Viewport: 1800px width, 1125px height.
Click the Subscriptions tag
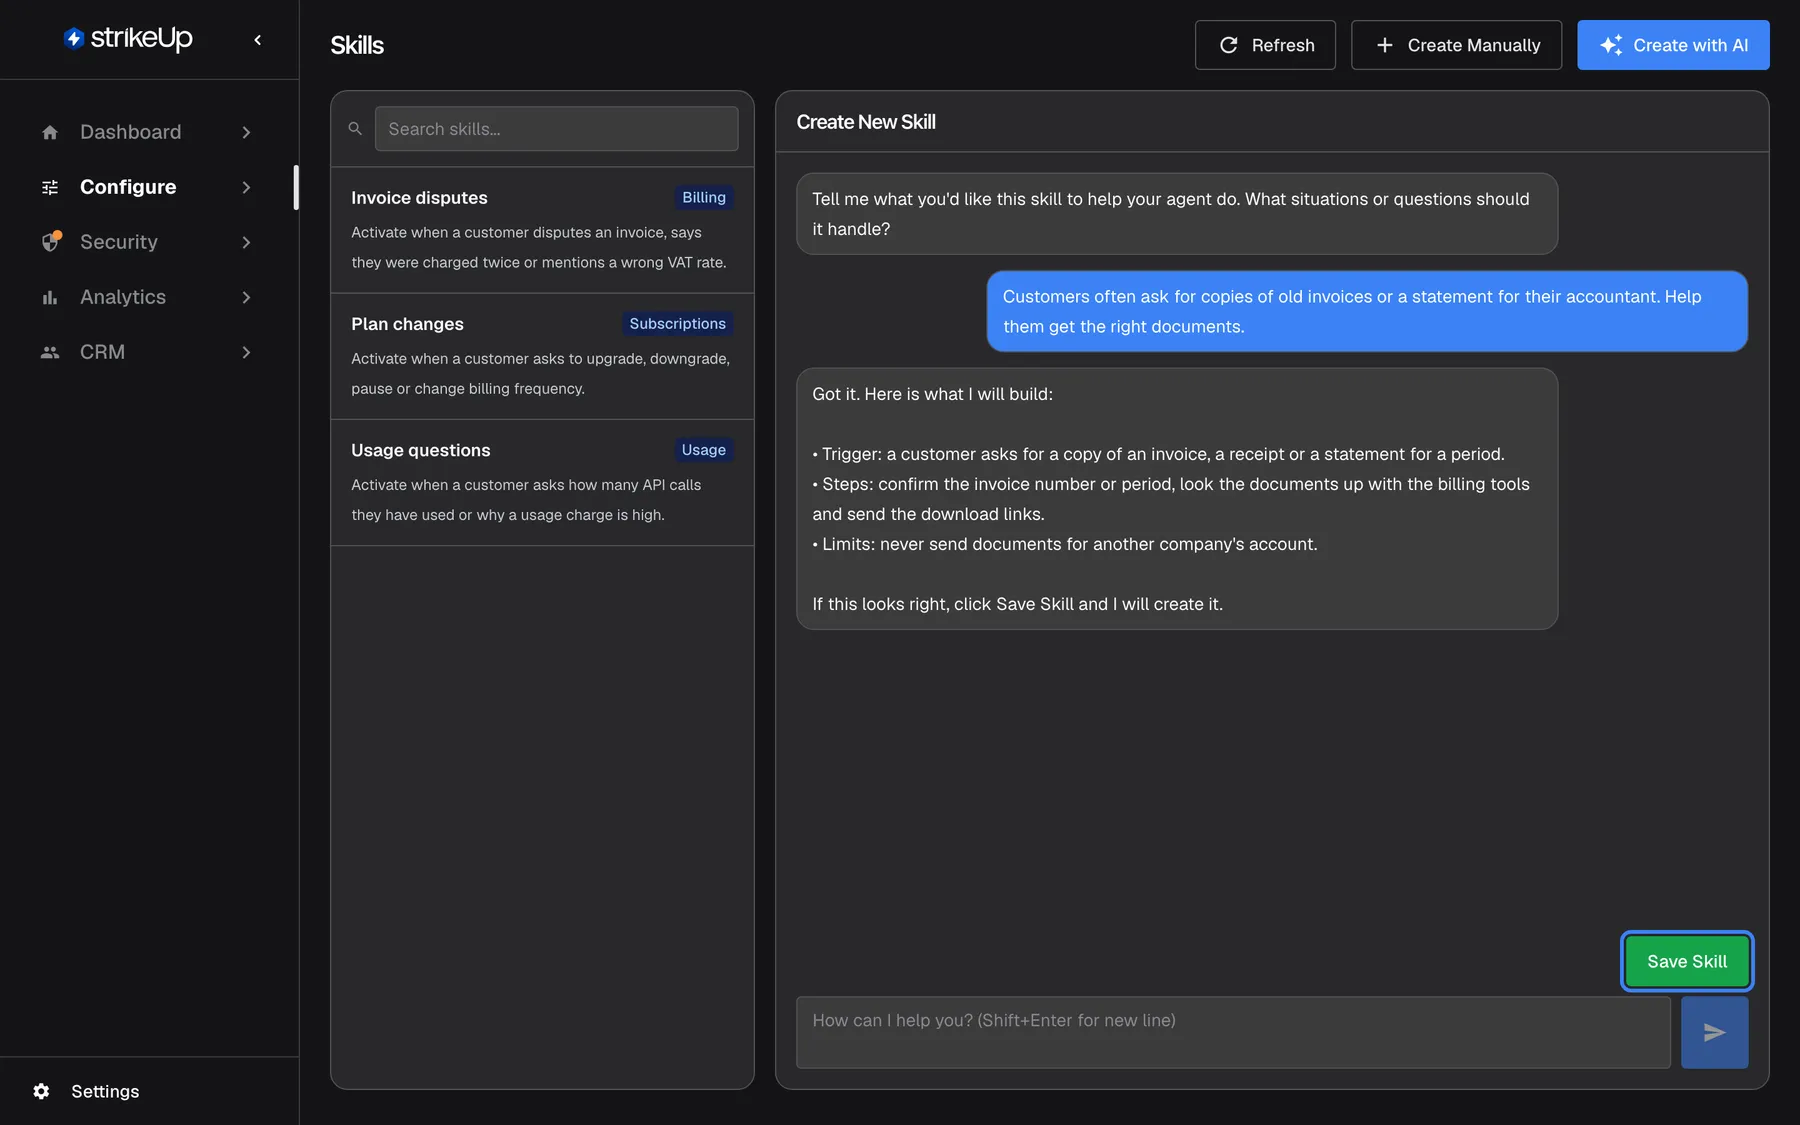677,324
